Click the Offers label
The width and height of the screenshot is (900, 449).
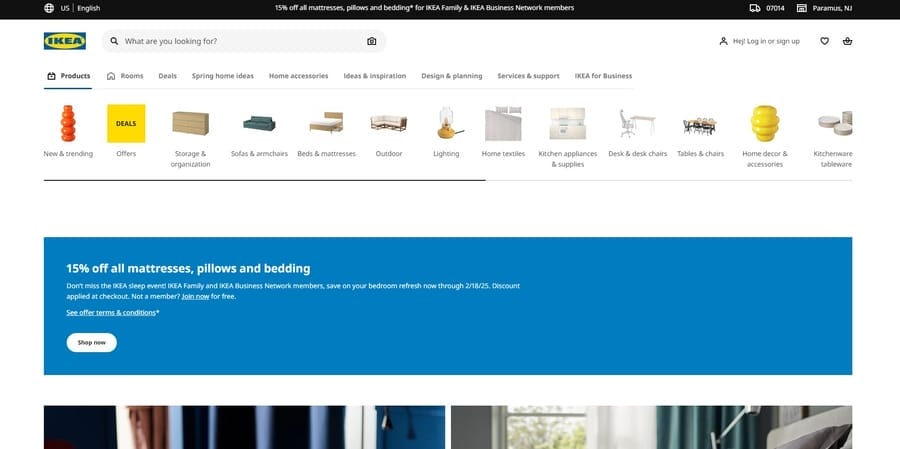click(x=126, y=154)
